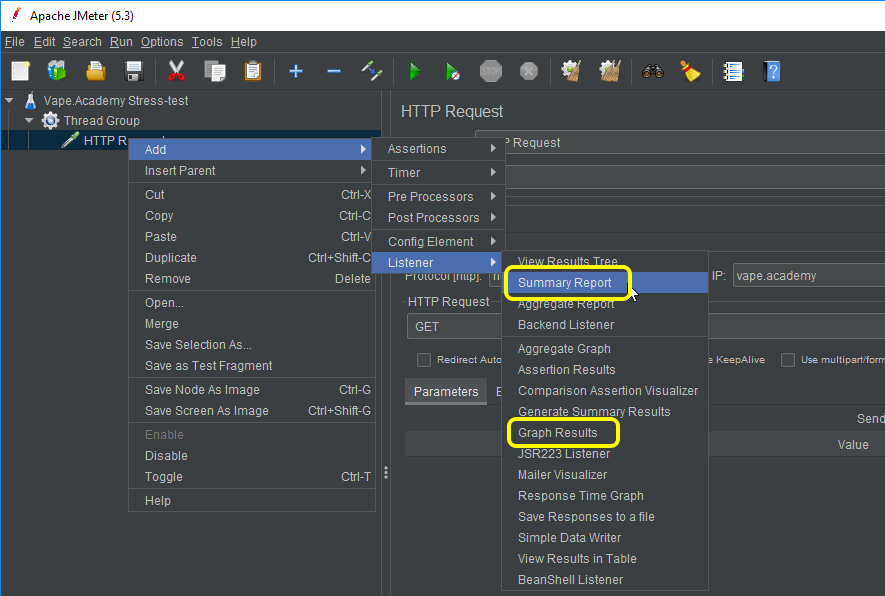
Task: Collapse the Vape.Academy Stress-test tree node
Action: (x=10, y=100)
